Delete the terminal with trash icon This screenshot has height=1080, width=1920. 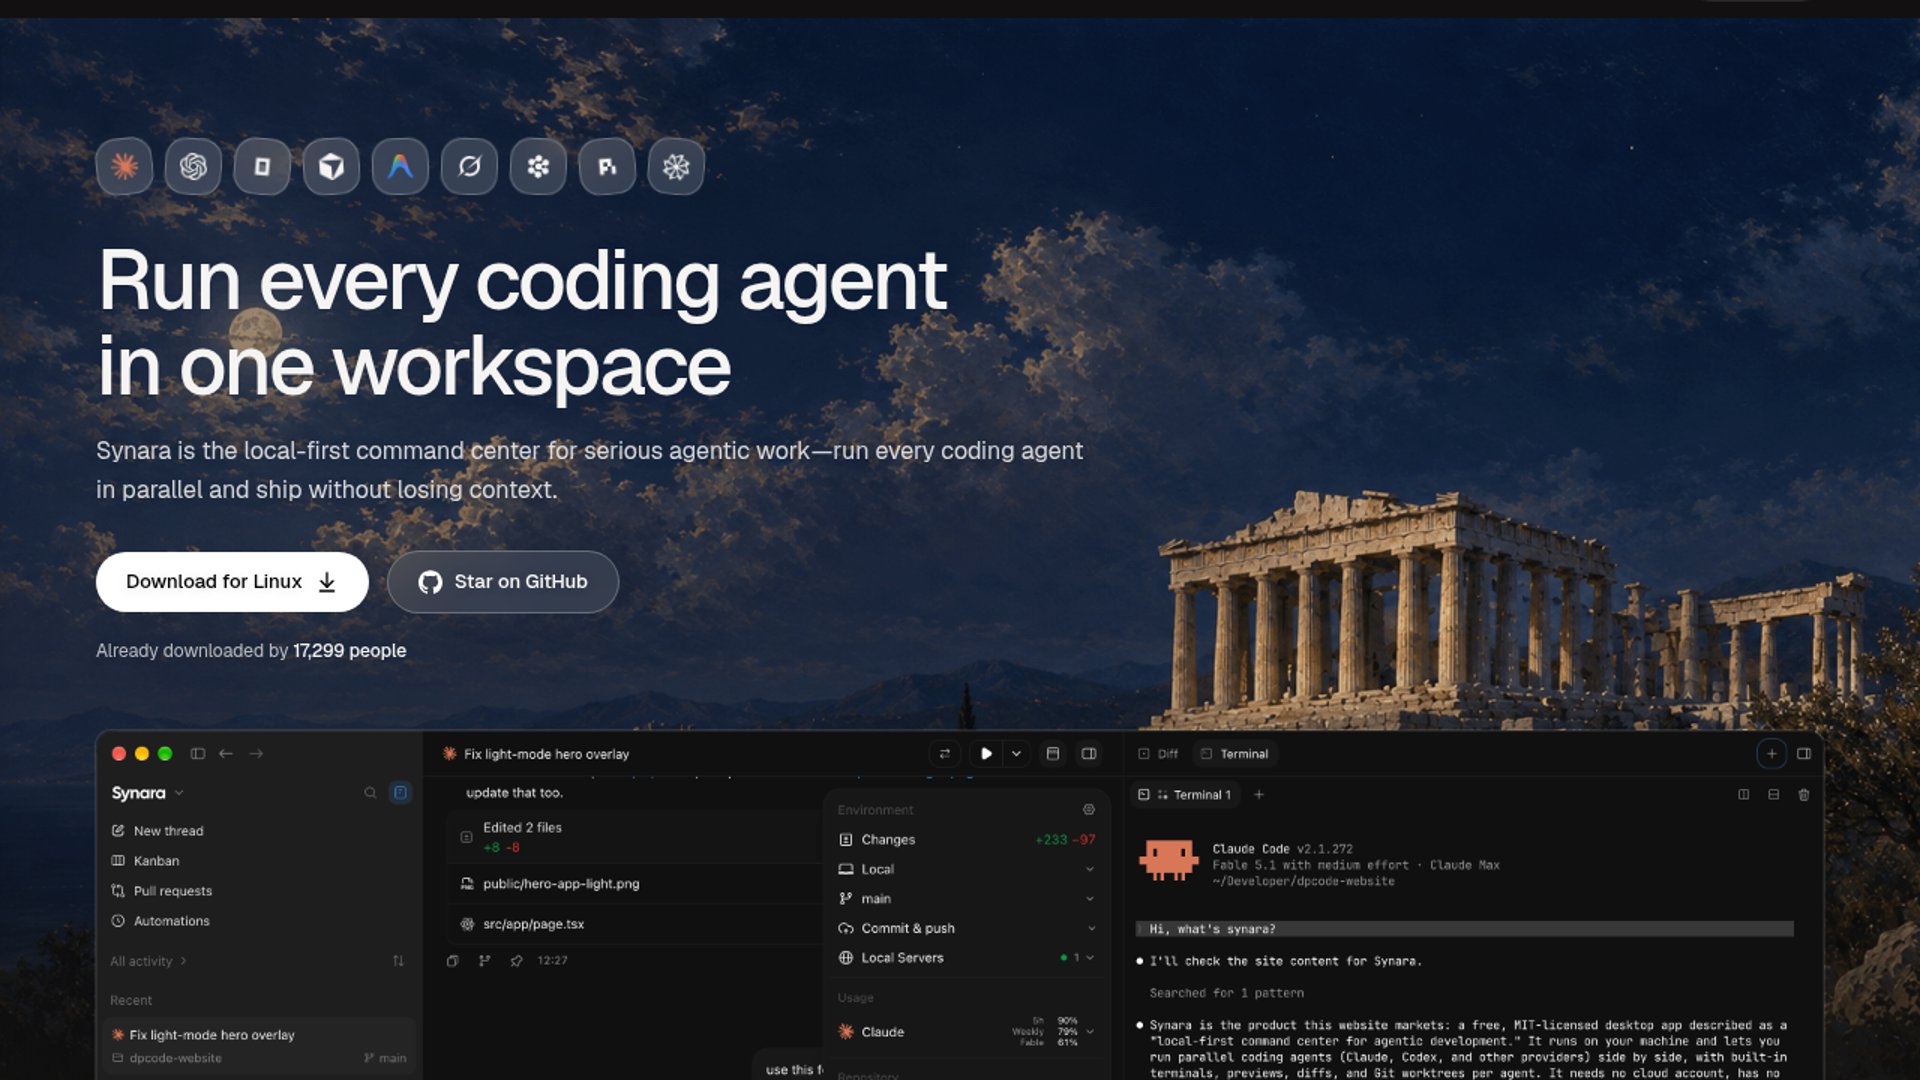[x=1804, y=795]
